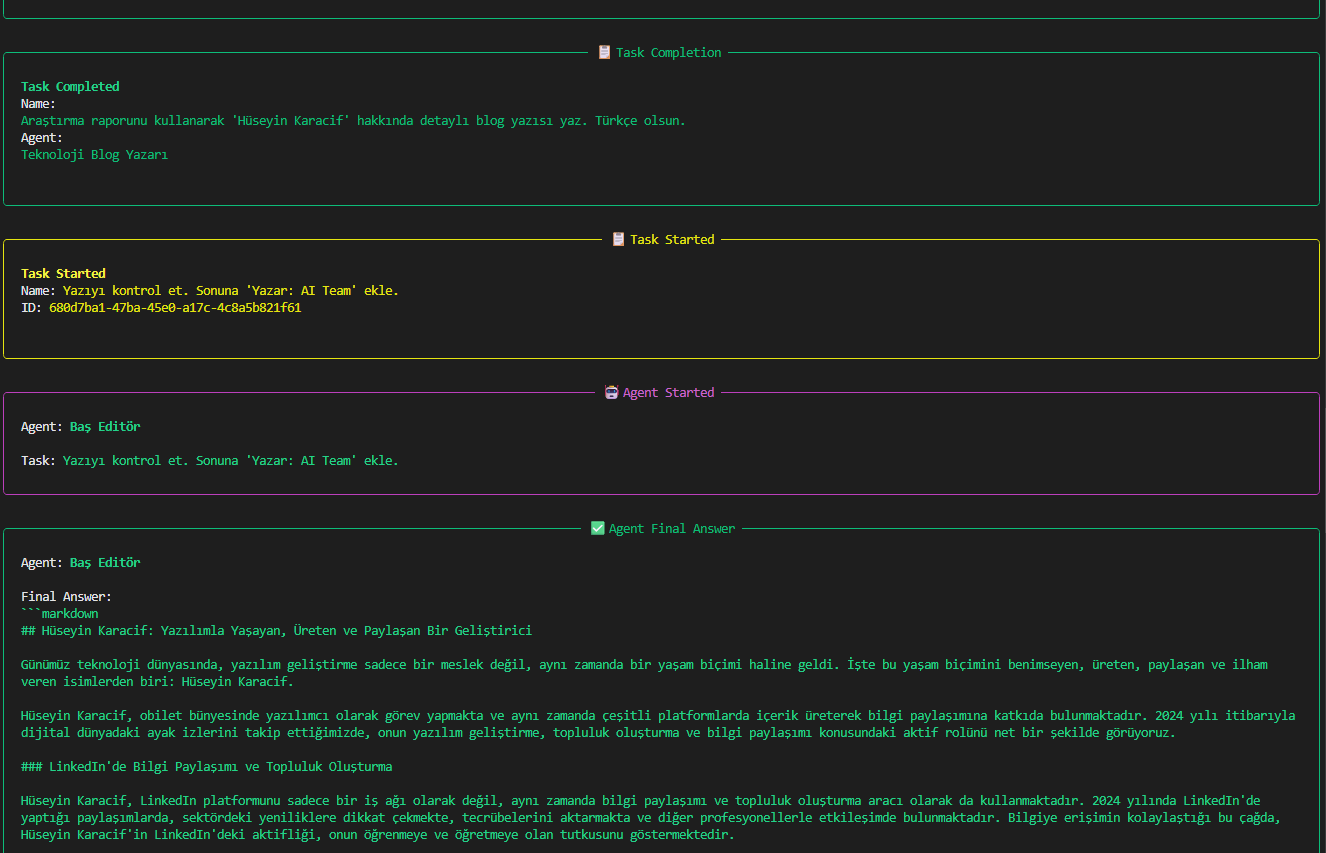The height and width of the screenshot is (853, 1326).
Task: Select the 'Agent Final Answer' panel title
Action: pyautogui.click(x=672, y=528)
